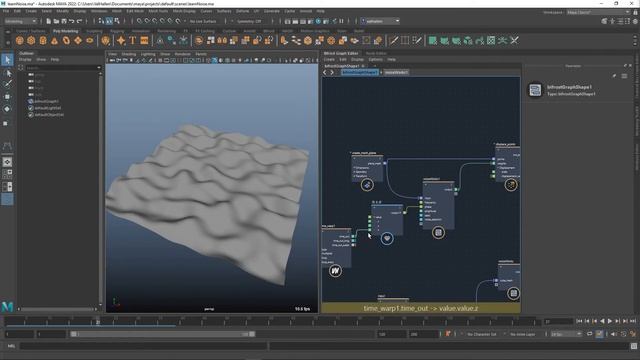Click the open scene folder icon
Image resolution: width=640 pixels, height=360 pixels.
56,21
